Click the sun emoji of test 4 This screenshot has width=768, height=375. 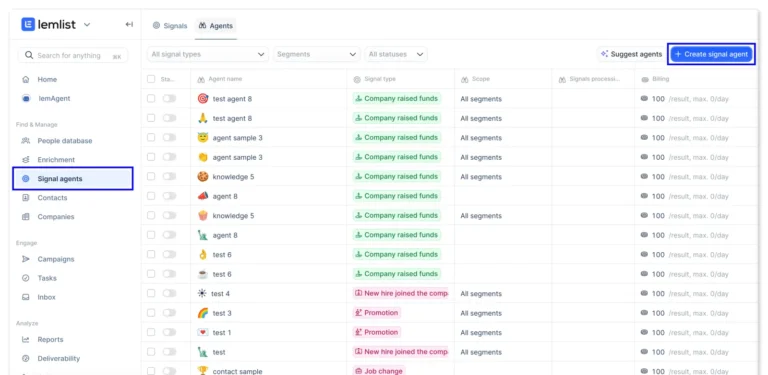click(x=202, y=293)
